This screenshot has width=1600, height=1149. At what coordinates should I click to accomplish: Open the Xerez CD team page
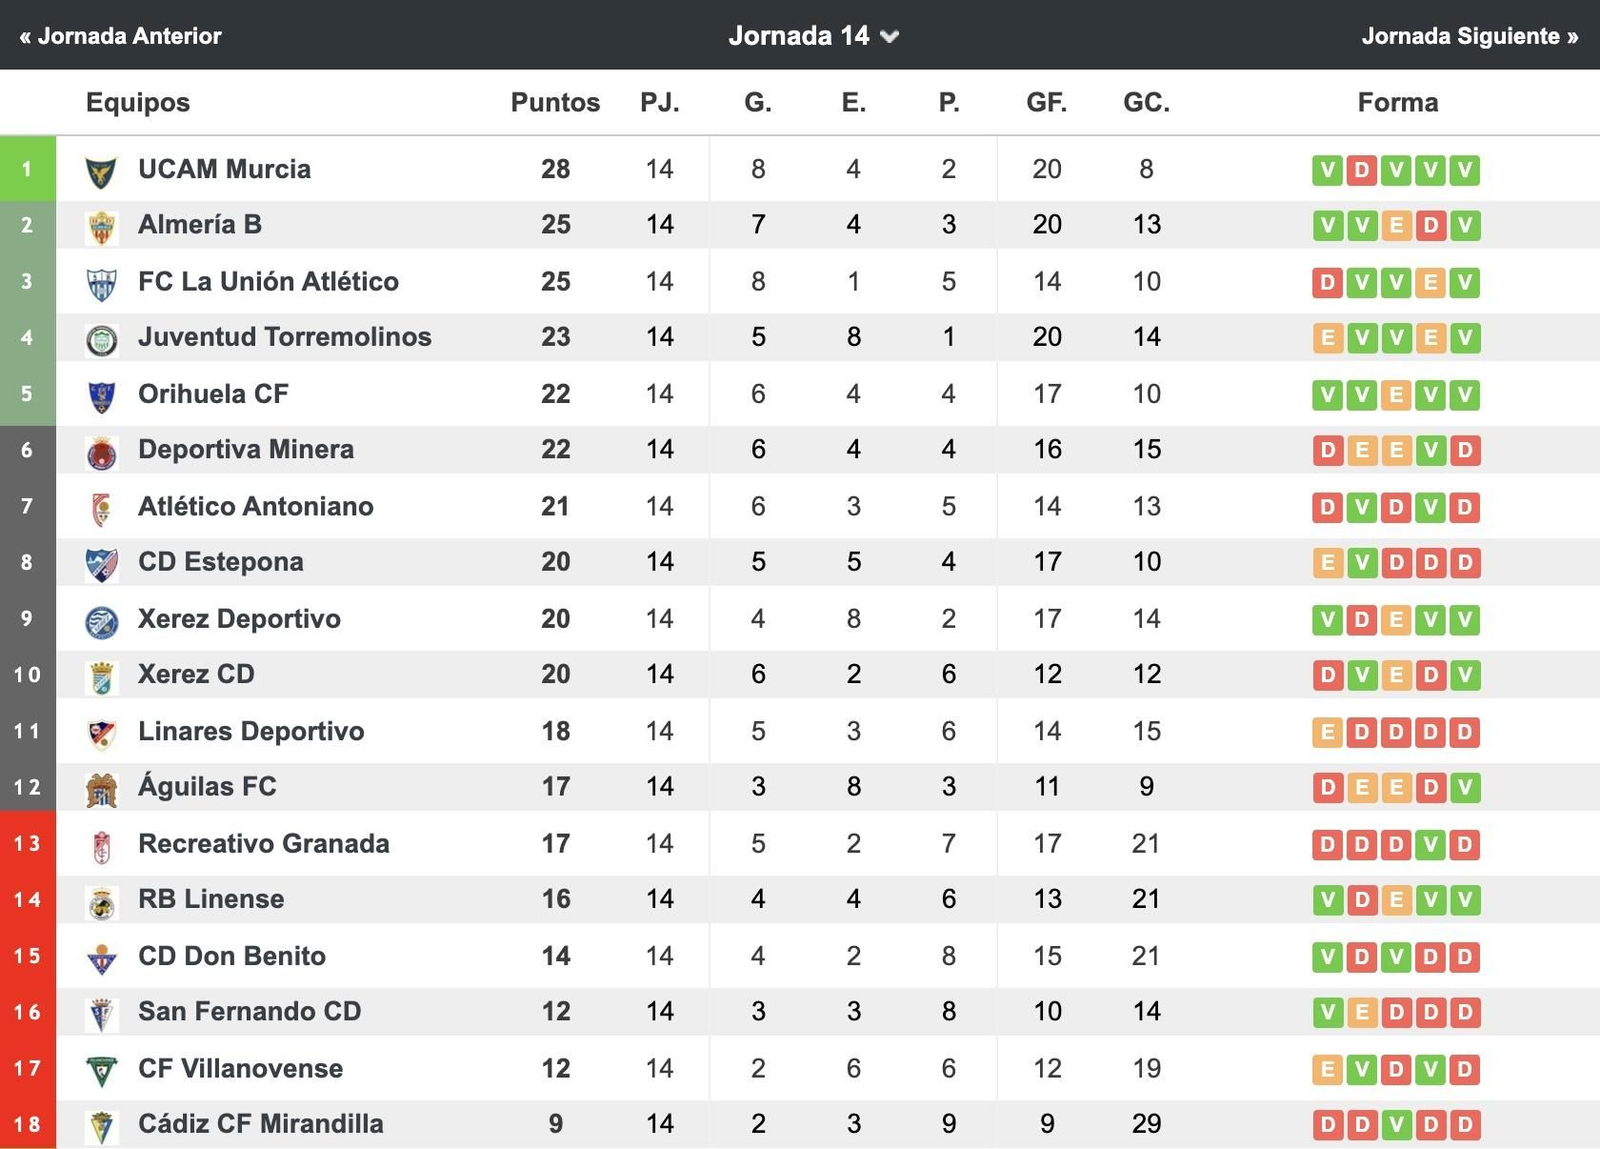pos(196,675)
